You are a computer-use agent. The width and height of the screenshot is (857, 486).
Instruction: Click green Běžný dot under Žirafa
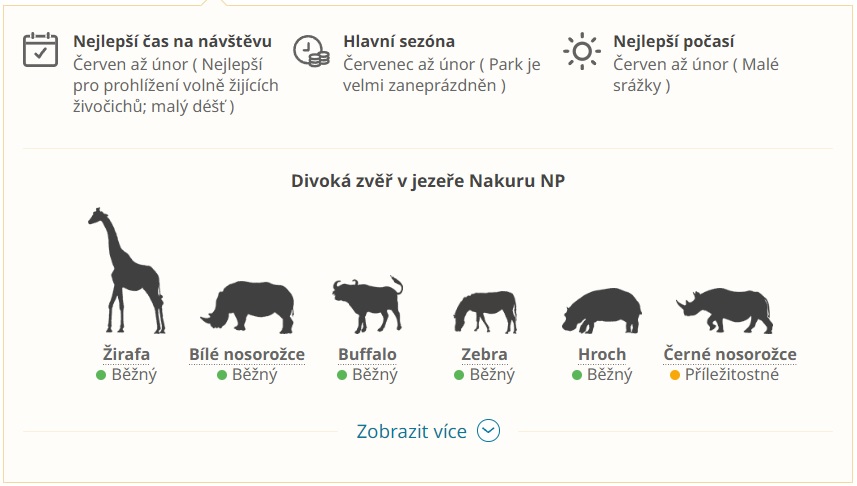coord(101,375)
